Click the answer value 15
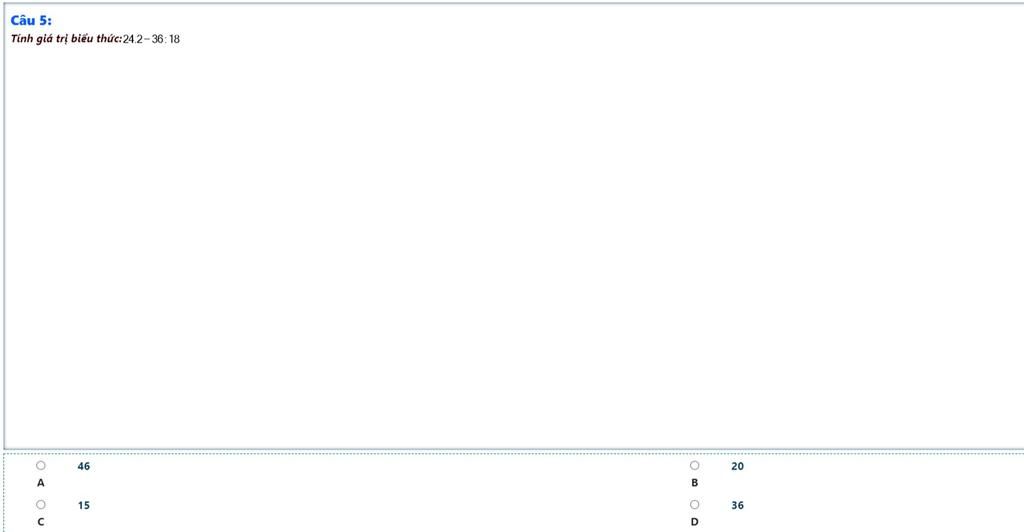 coord(84,505)
